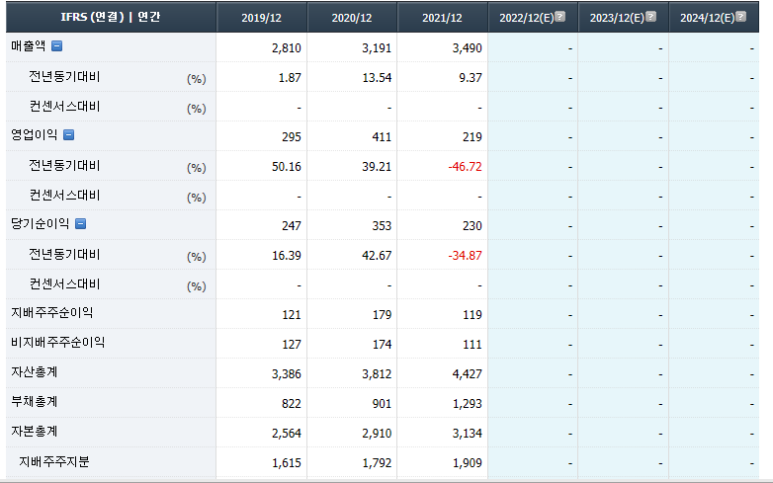Select the 2019/12 column header
Screen dimensions: 773x483
point(261,18)
